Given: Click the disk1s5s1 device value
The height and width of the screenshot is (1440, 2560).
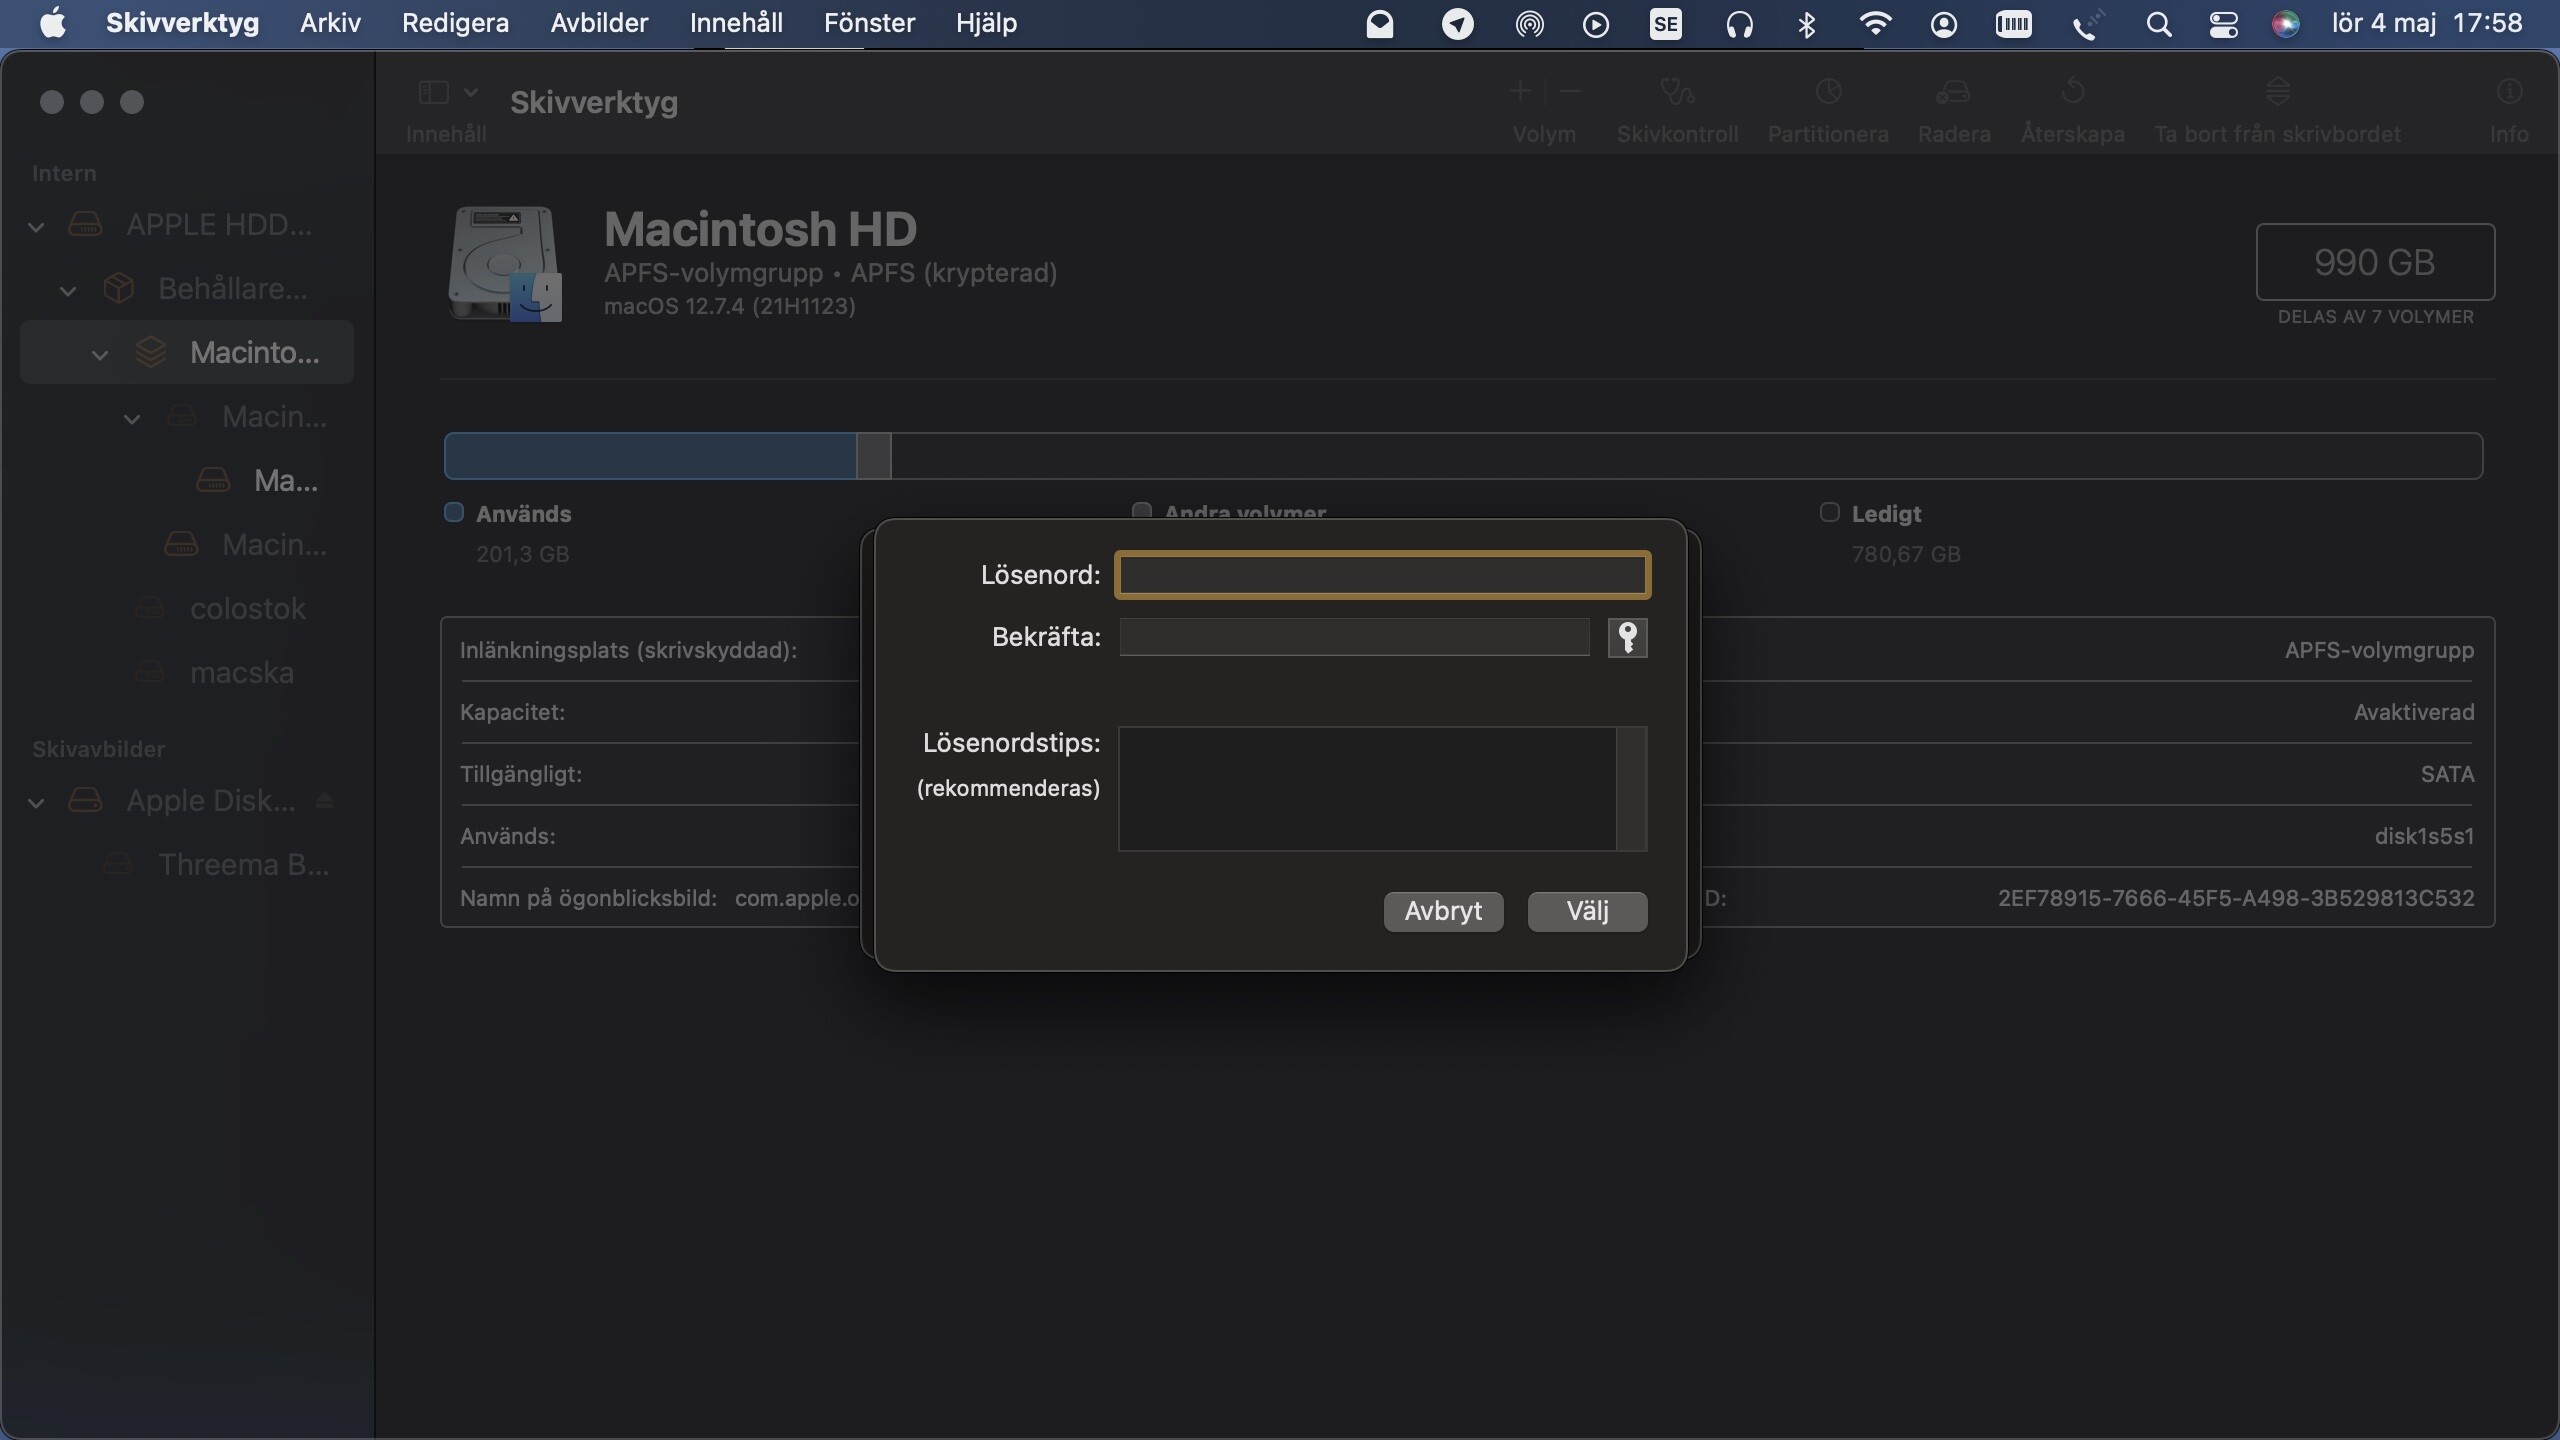Looking at the screenshot, I should [x=2424, y=836].
